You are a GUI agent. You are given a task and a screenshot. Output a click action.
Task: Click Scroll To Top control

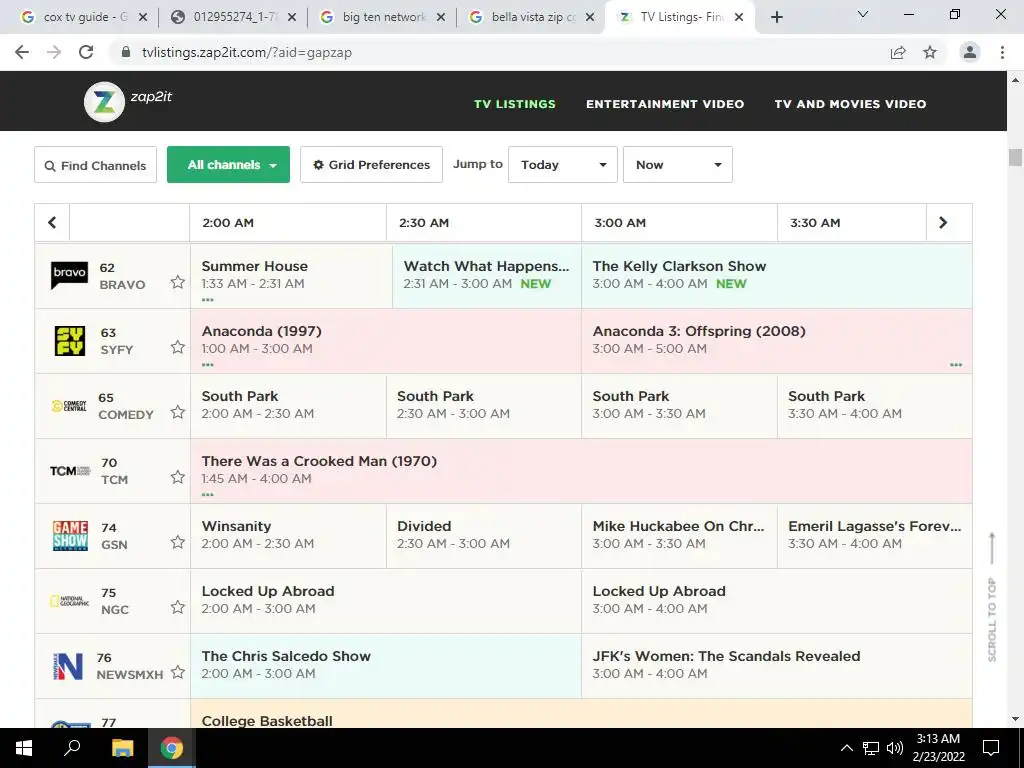[x=991, y=597]
